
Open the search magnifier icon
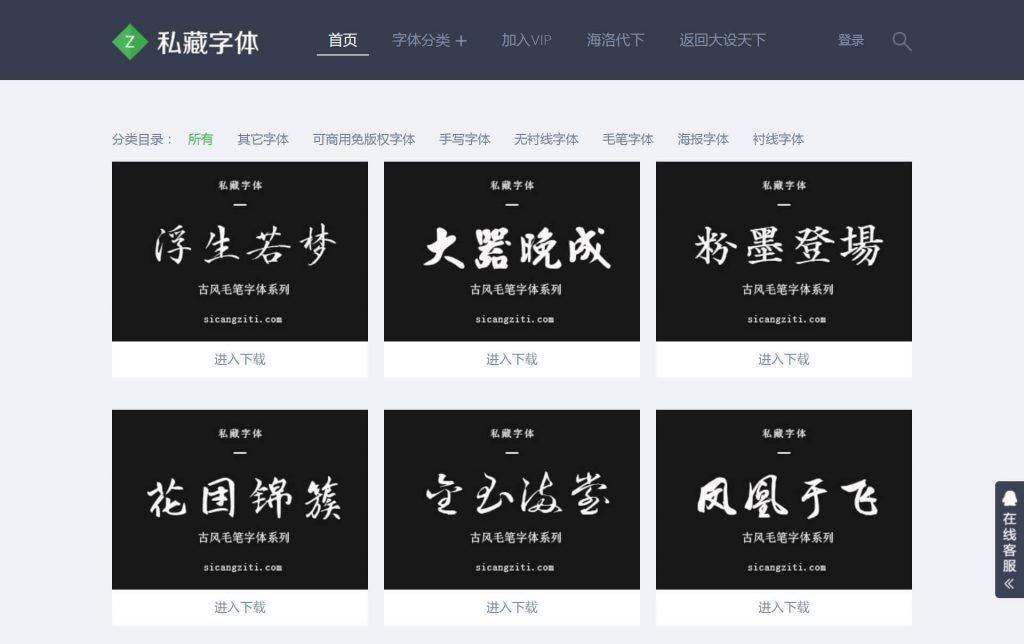click(x=901, y=41)
